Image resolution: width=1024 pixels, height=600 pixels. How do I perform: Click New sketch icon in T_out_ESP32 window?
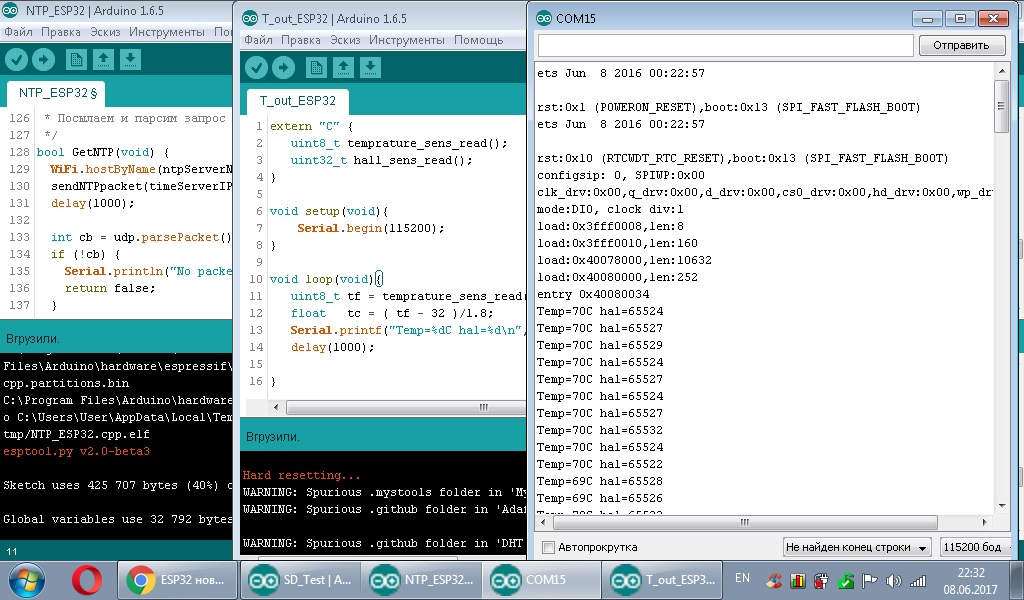pyautogui.click(x=317, y=67)
